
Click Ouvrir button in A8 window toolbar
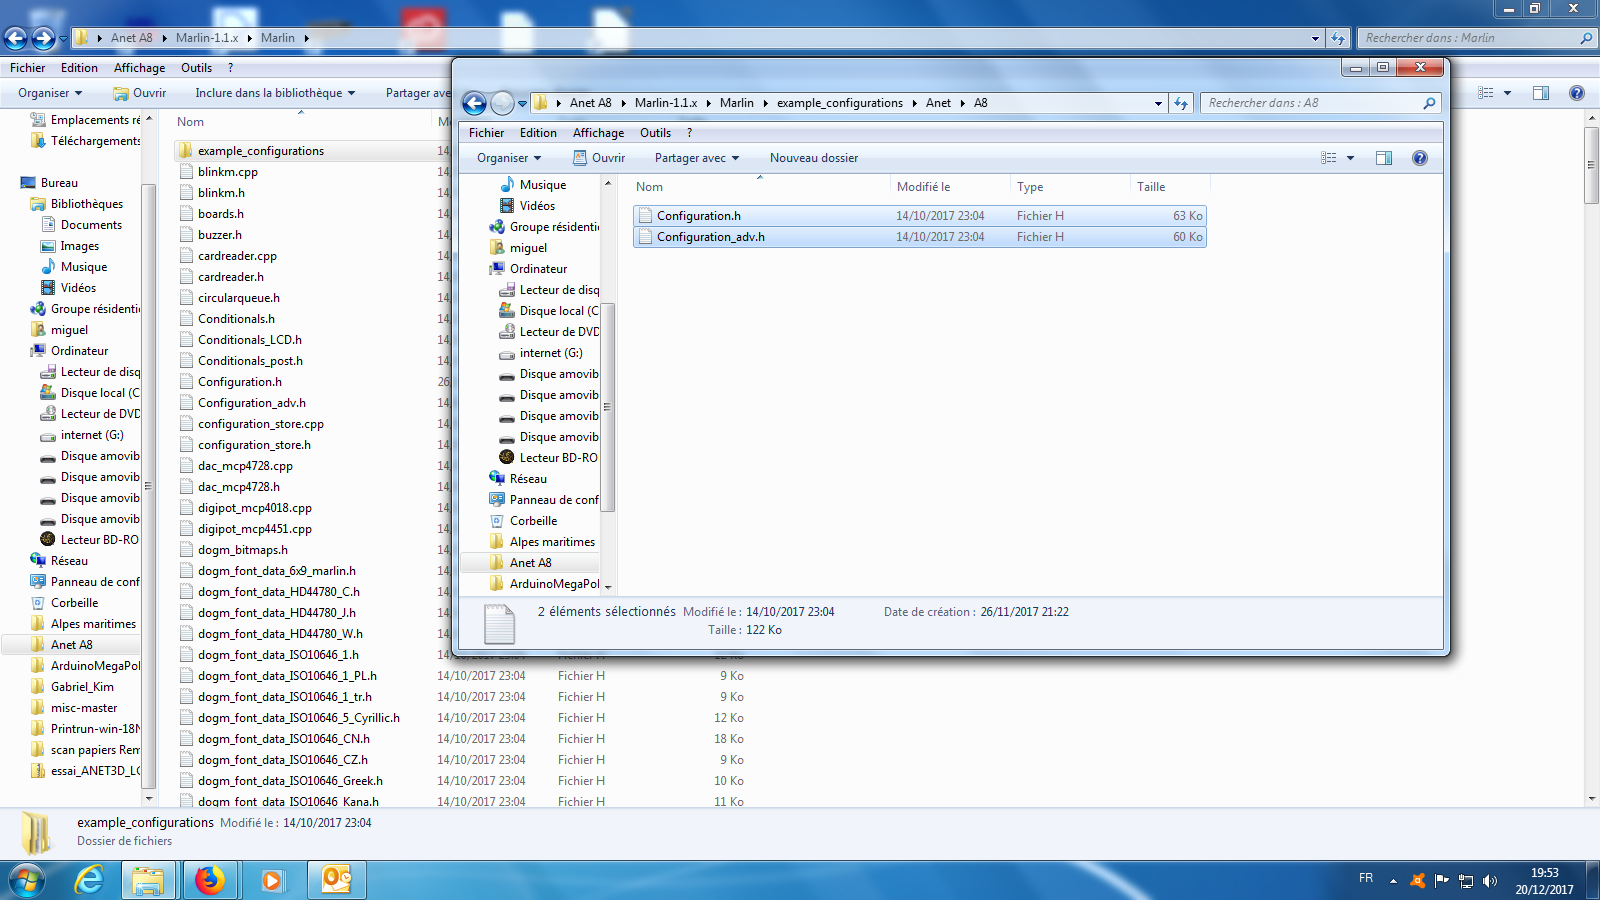coord(599,158)
